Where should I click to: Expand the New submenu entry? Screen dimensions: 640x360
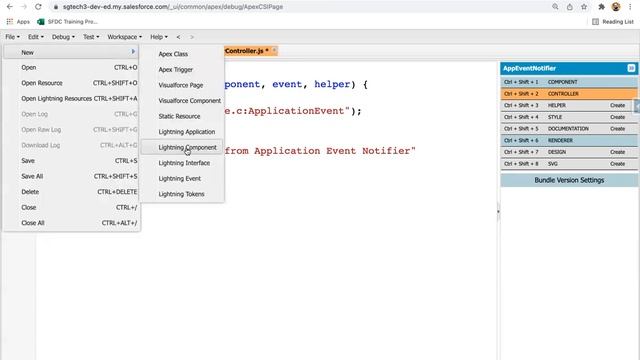[x=71, y=52]
